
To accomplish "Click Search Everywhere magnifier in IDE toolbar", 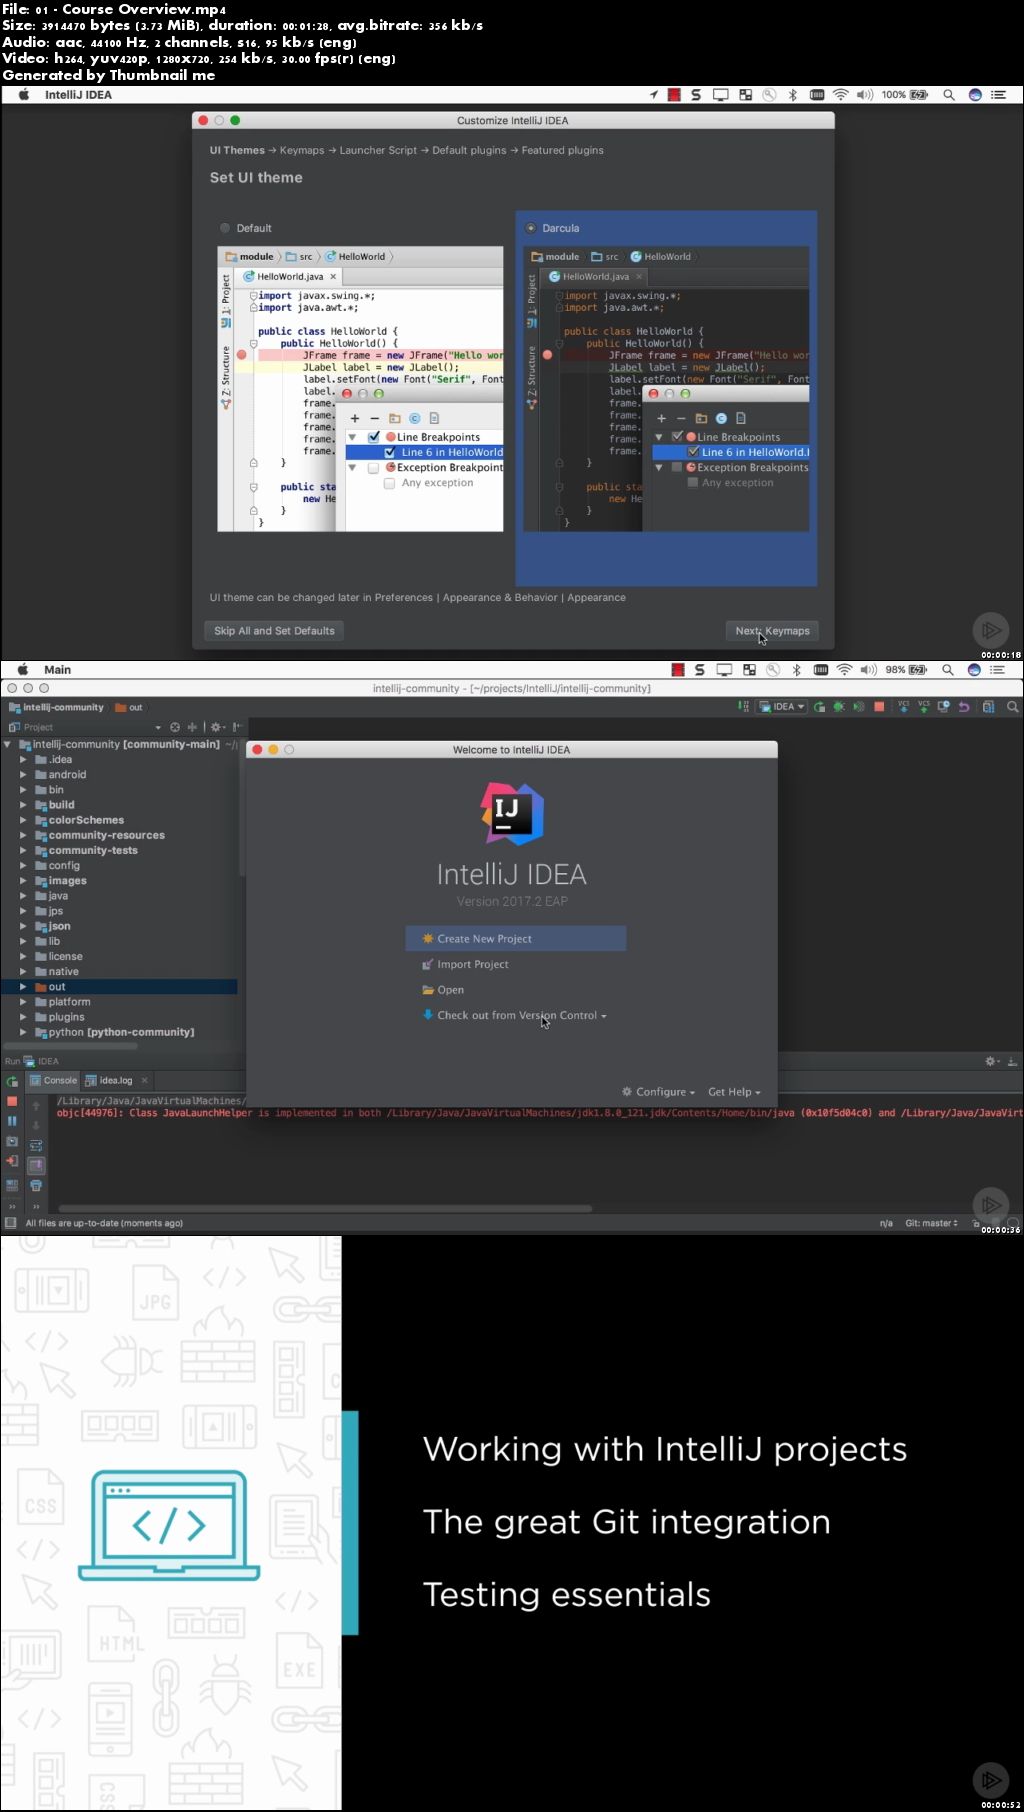I will pos(1012,707).
